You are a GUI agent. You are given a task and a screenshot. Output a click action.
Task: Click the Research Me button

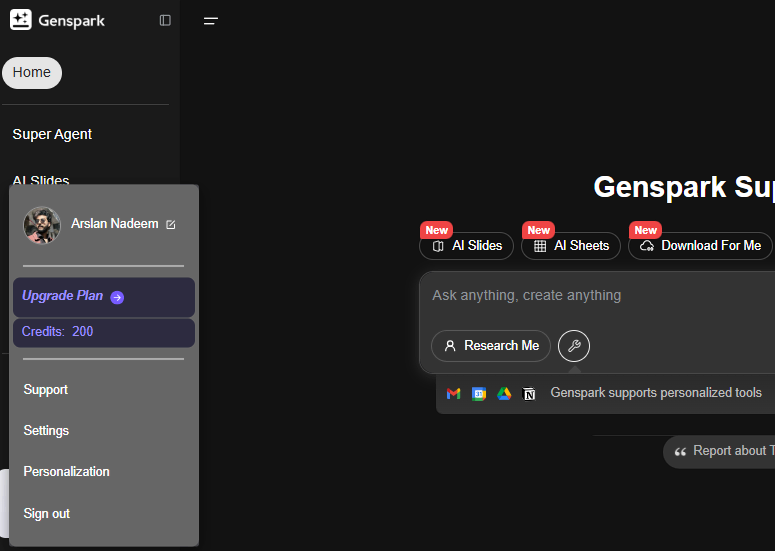click(x=491, y=346)
